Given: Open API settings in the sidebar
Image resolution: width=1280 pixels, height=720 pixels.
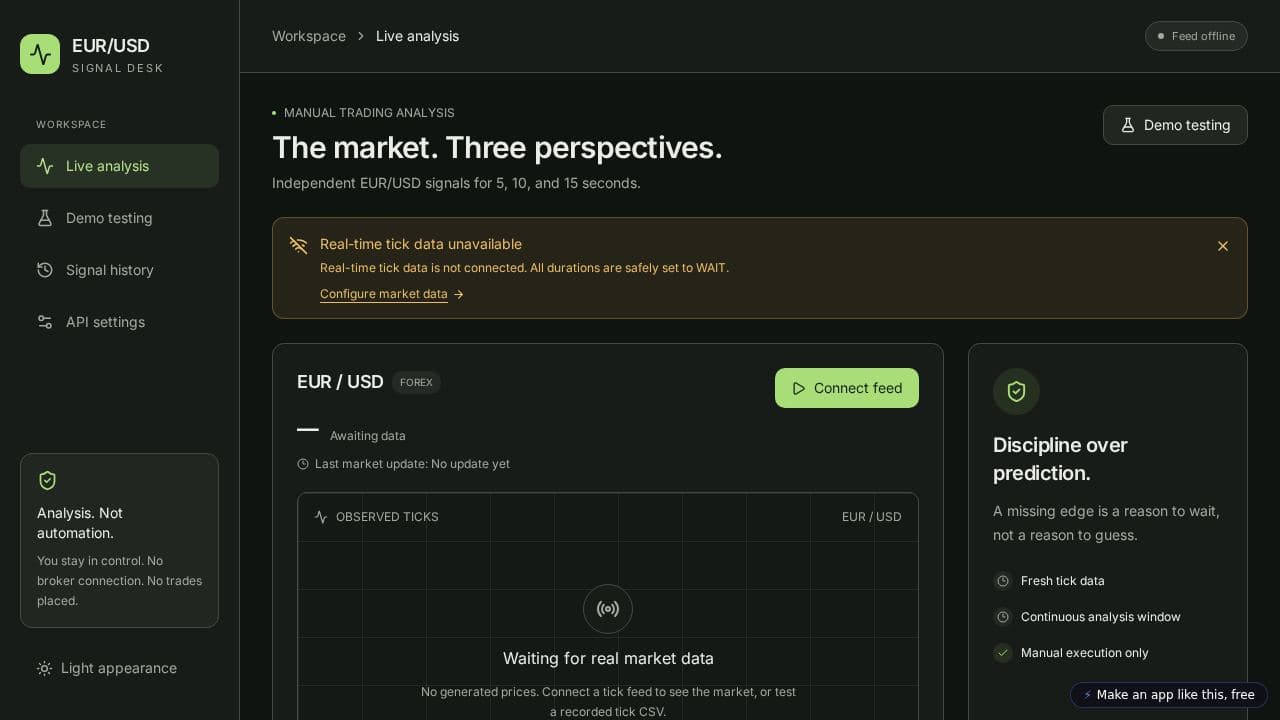Looking at the screenshot, I should pos(119,322).
